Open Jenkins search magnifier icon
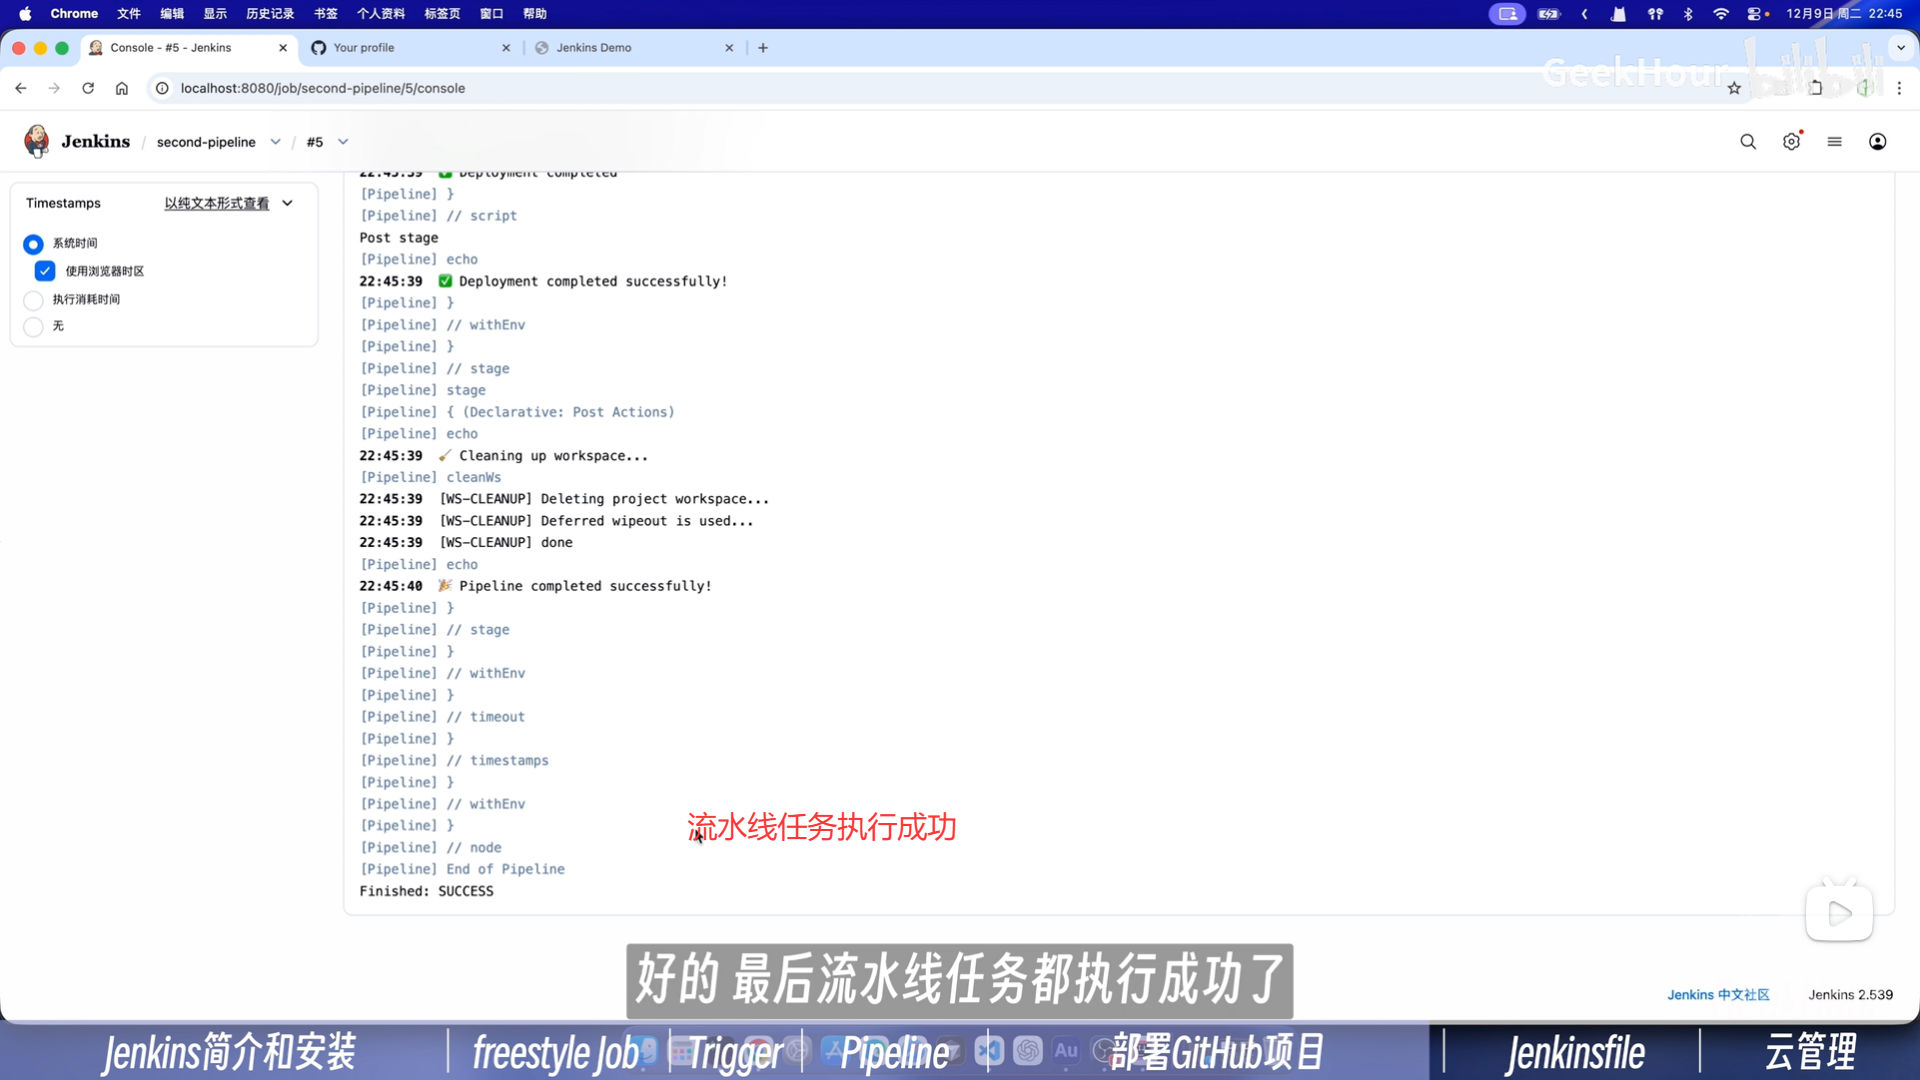Viewport: 1920px width, 1080px height. pyautogui.click(x=1747, y=142)
